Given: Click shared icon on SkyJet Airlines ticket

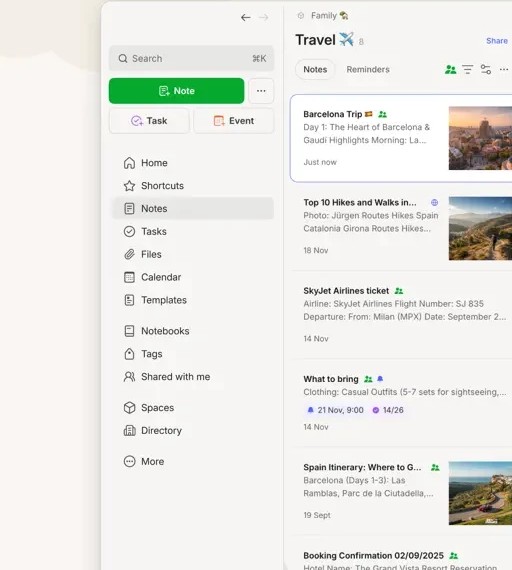Looking at the screenshot, I should click(399, 291).
